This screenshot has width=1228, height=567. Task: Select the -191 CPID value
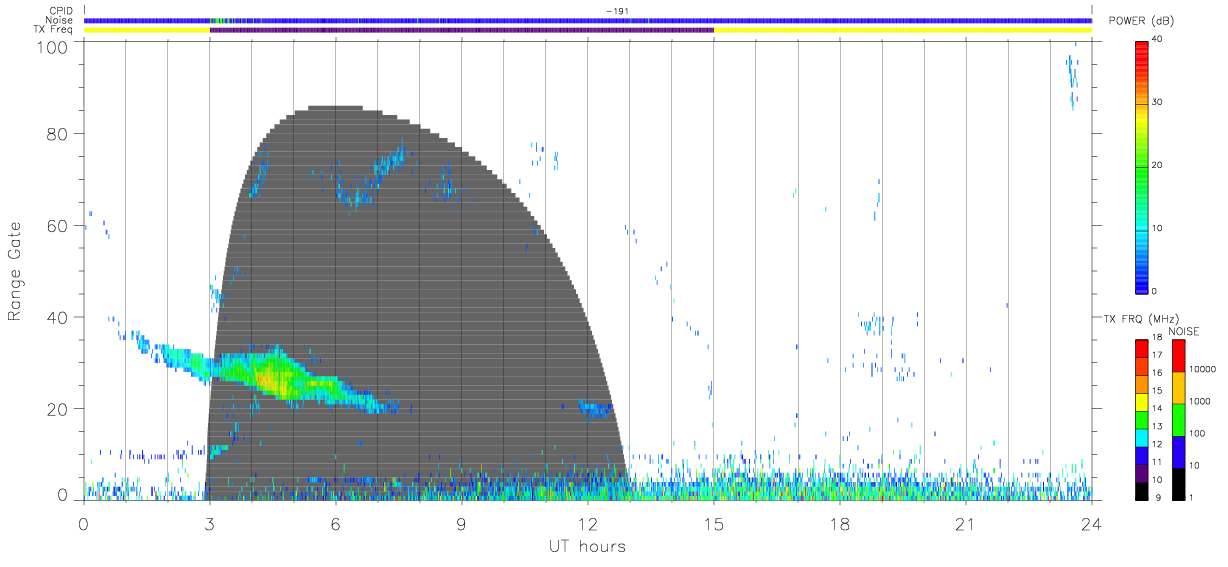pyautogui.click(x=616, y=10)
